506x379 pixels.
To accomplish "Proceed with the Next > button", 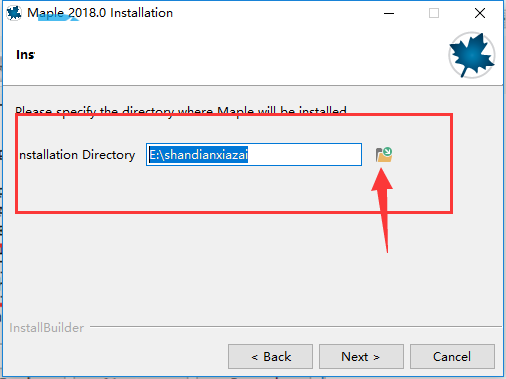I will (x=361, y=357).
